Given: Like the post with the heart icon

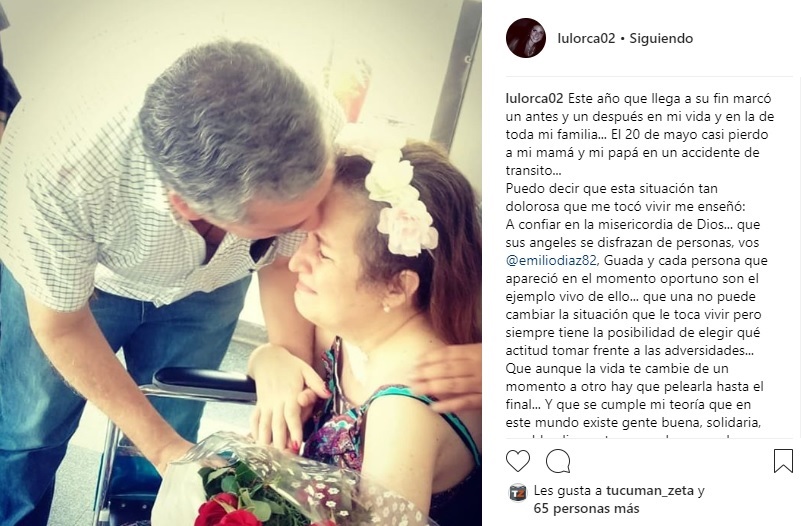Looking at the screenshot, I should point(517,461).
